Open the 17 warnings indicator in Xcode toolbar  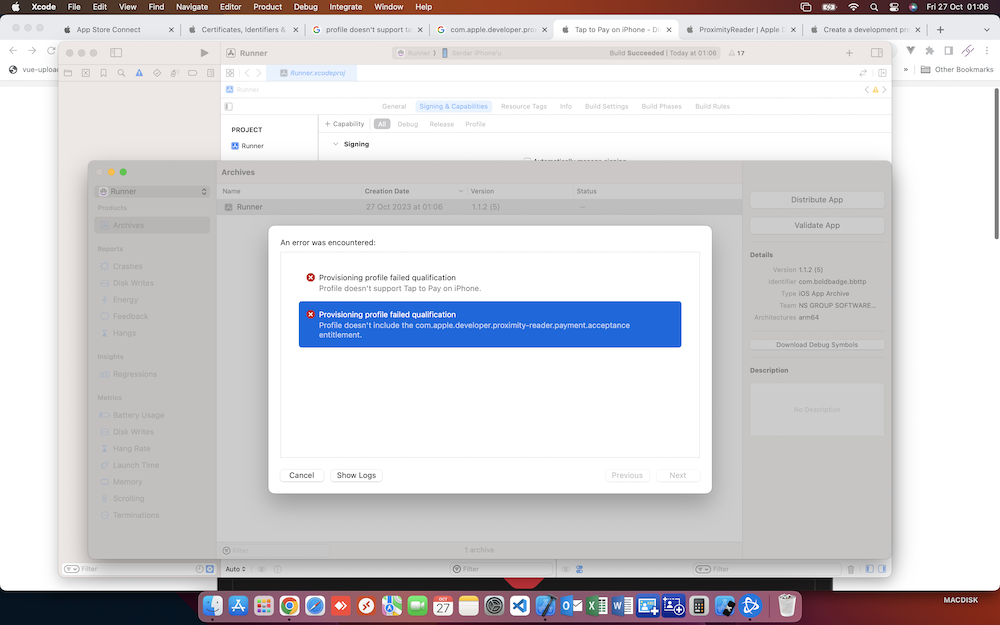click(737, 53)
